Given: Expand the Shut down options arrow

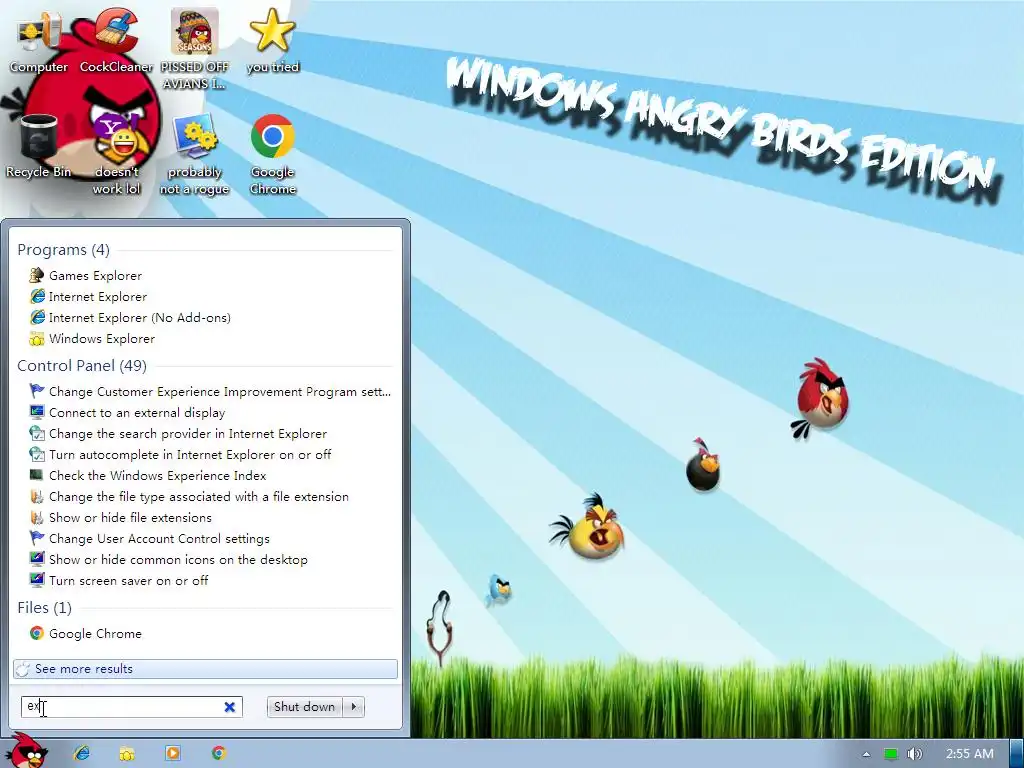Looking at the screenshot, I should [x=353, y=707].
